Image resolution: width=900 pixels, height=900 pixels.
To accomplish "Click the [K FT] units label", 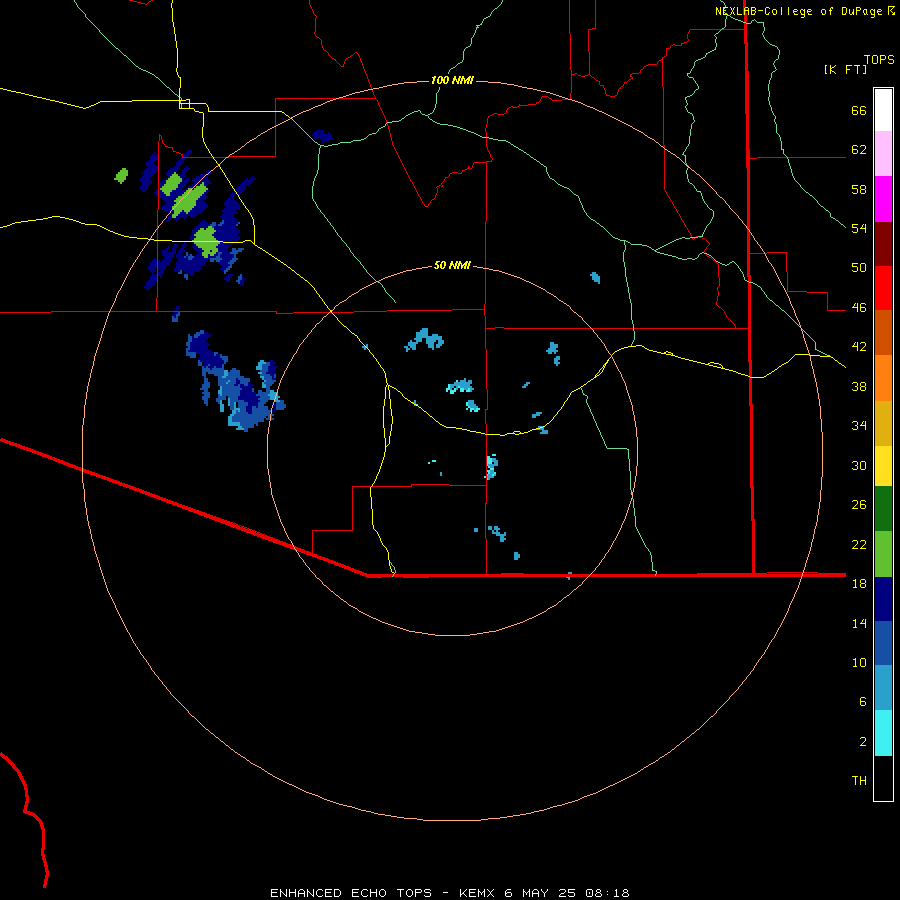I will pos(845,69).
